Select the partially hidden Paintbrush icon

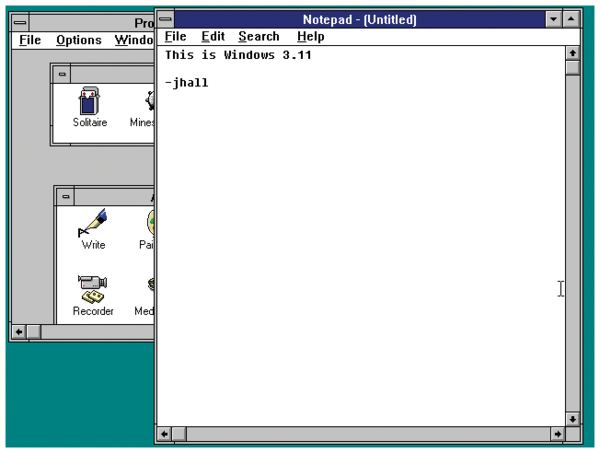(x=147, y=230)
